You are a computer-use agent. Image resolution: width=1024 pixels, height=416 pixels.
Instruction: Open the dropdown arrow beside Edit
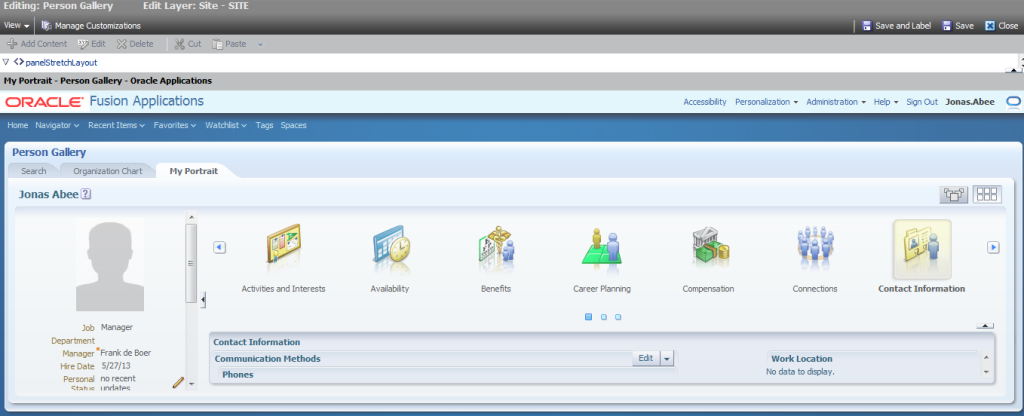click(667, 358)
